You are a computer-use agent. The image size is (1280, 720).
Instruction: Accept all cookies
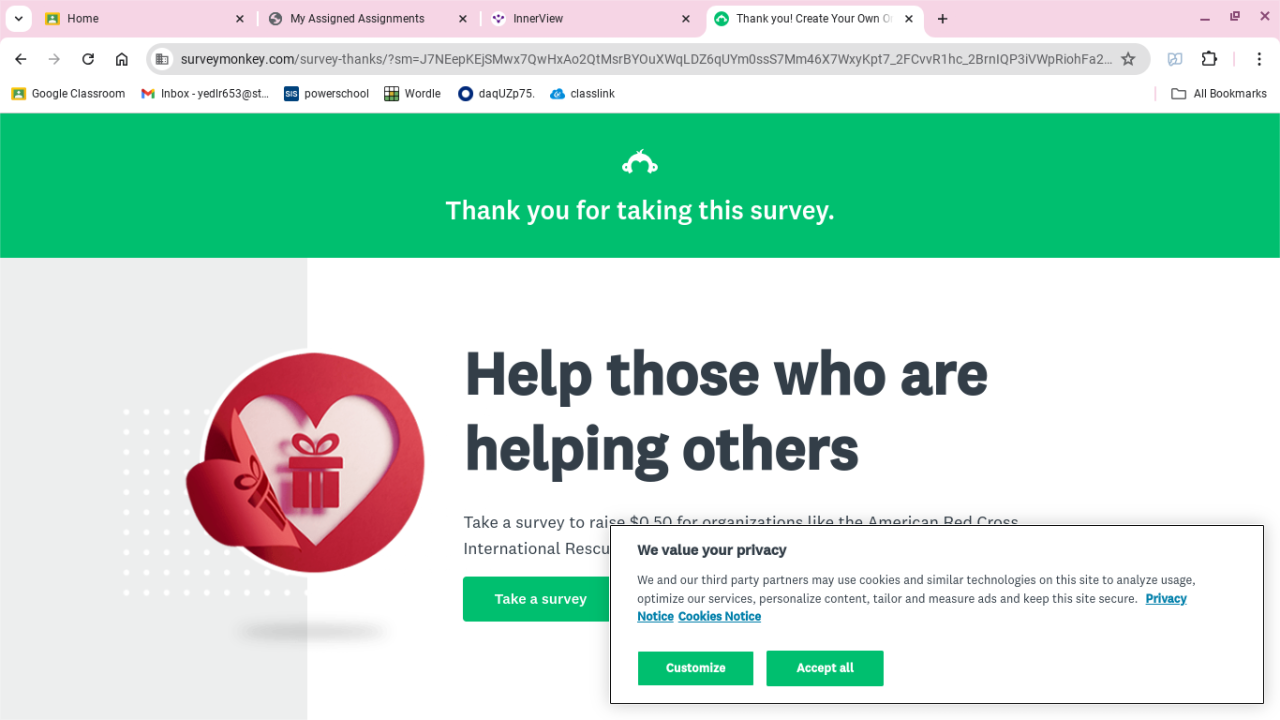click(825, 668)
